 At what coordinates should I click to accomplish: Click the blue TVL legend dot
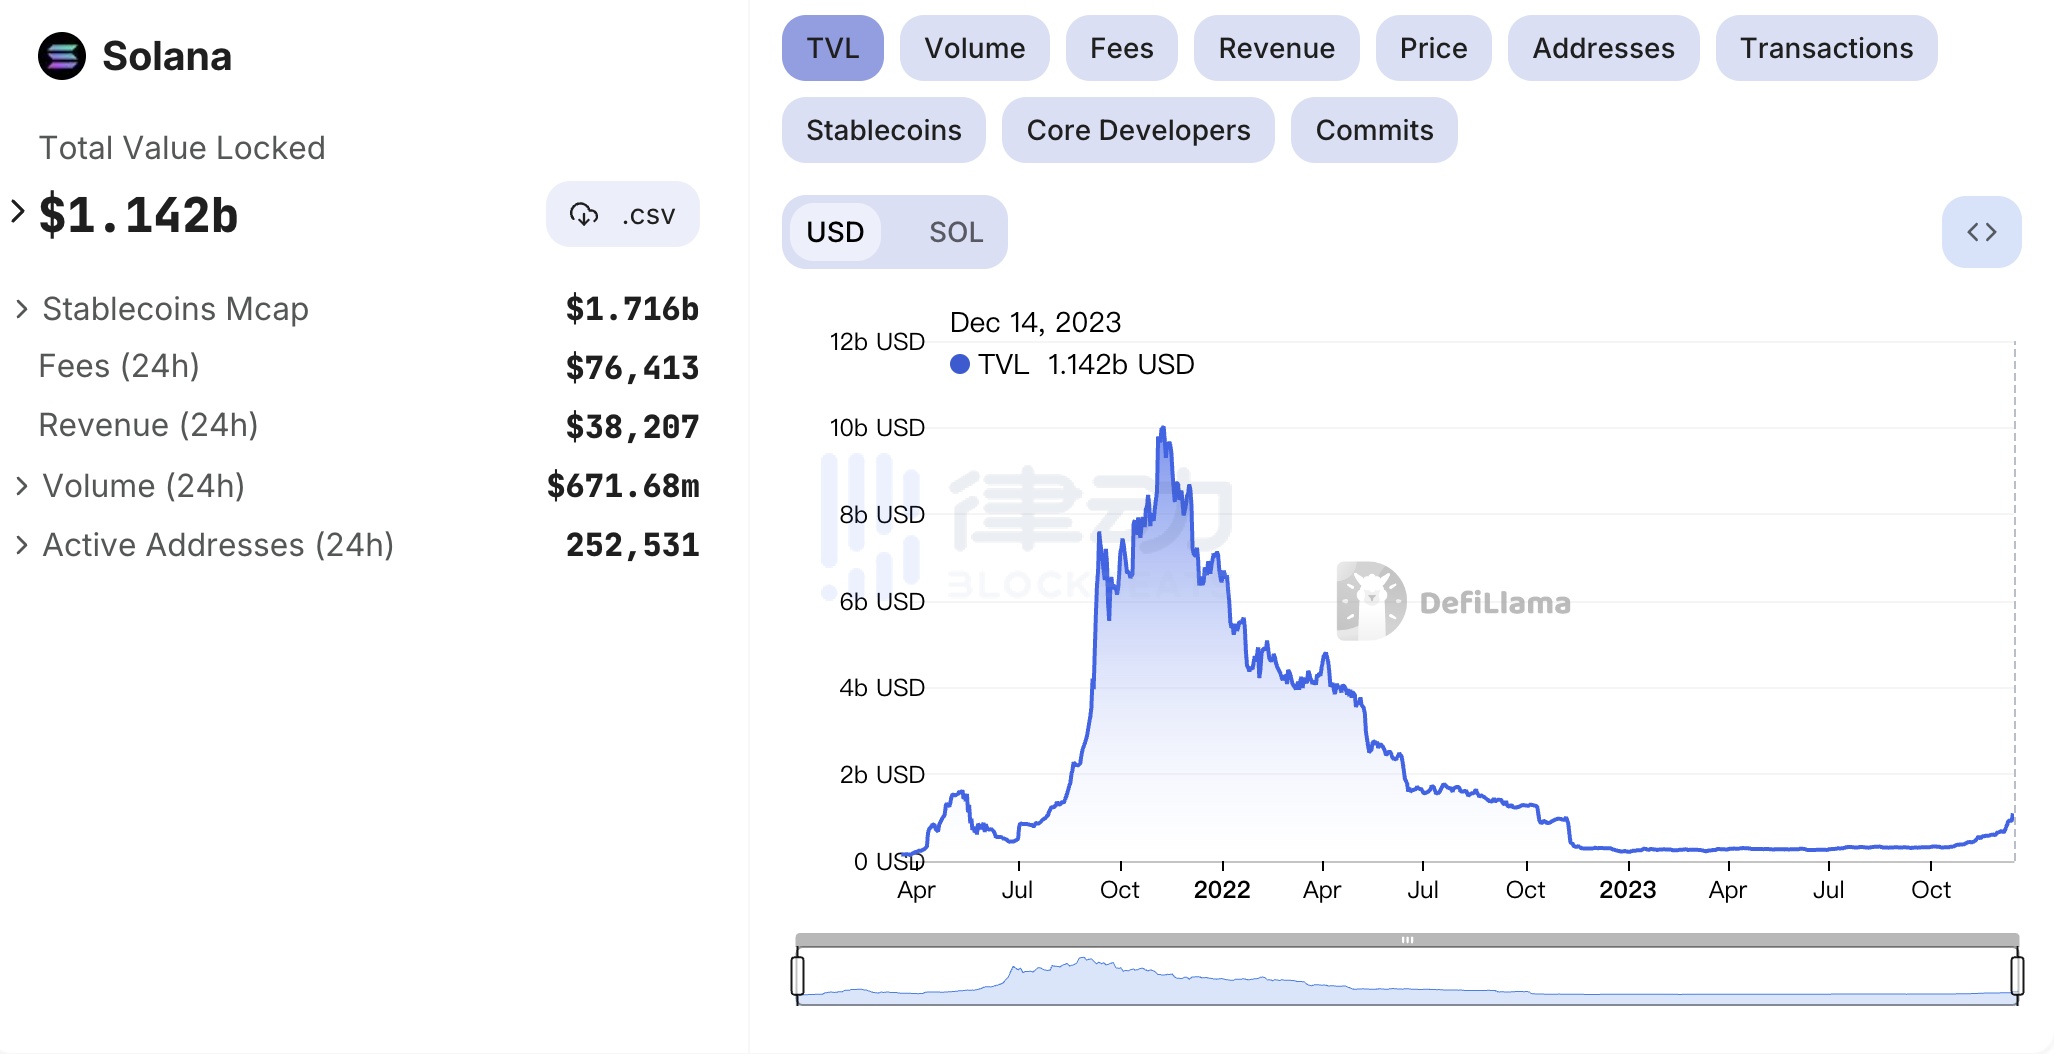pos(960,364)
